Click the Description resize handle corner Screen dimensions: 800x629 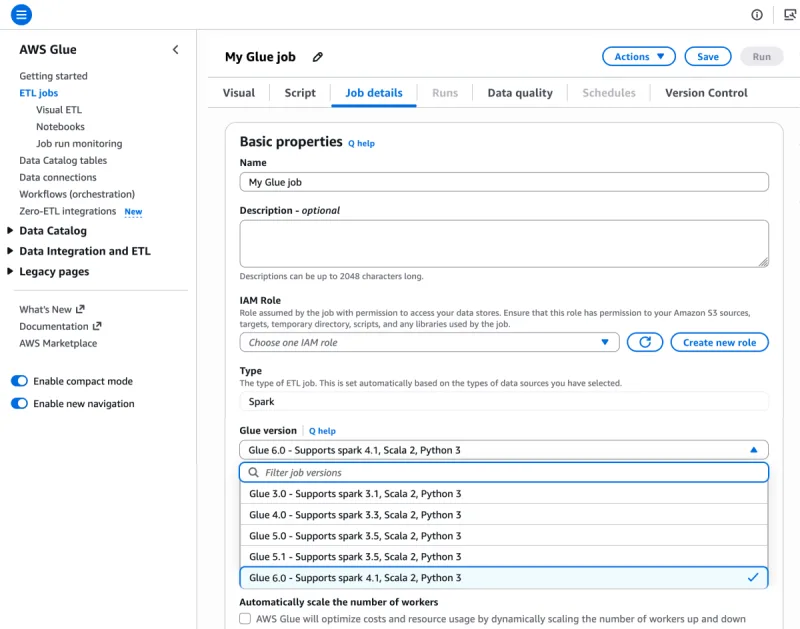pyautogui.click(x=763, y=262)
